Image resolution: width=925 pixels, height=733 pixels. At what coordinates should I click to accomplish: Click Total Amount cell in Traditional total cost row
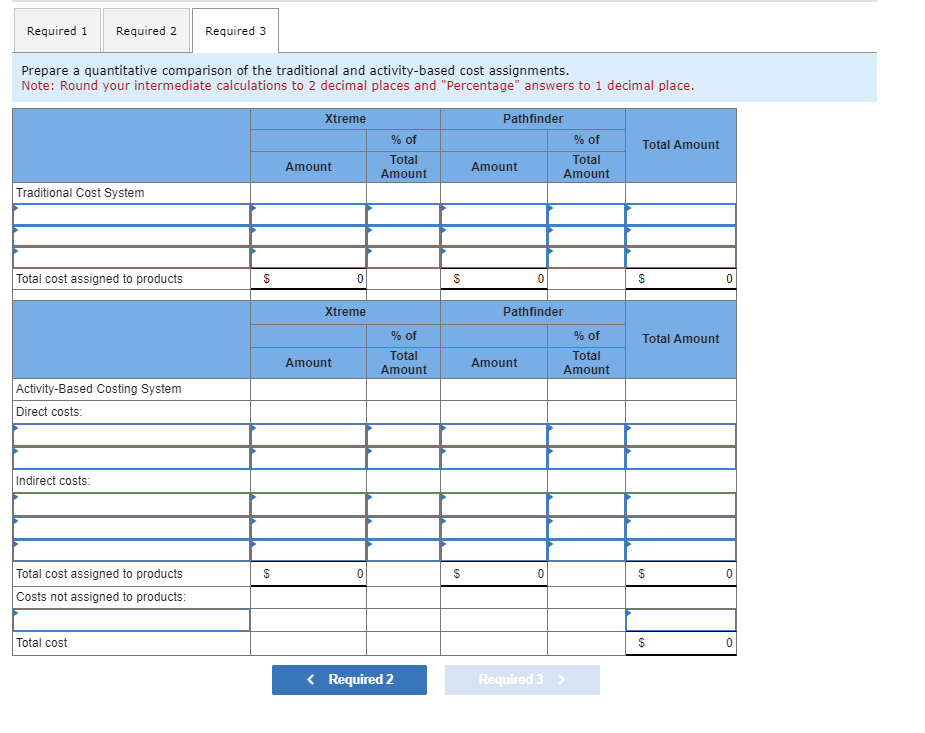[x=681, y=278]
